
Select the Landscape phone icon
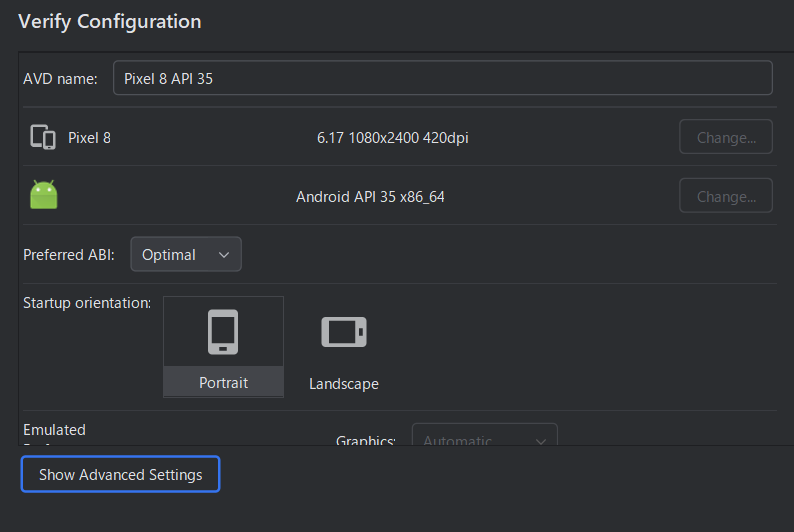click(344, 332)
